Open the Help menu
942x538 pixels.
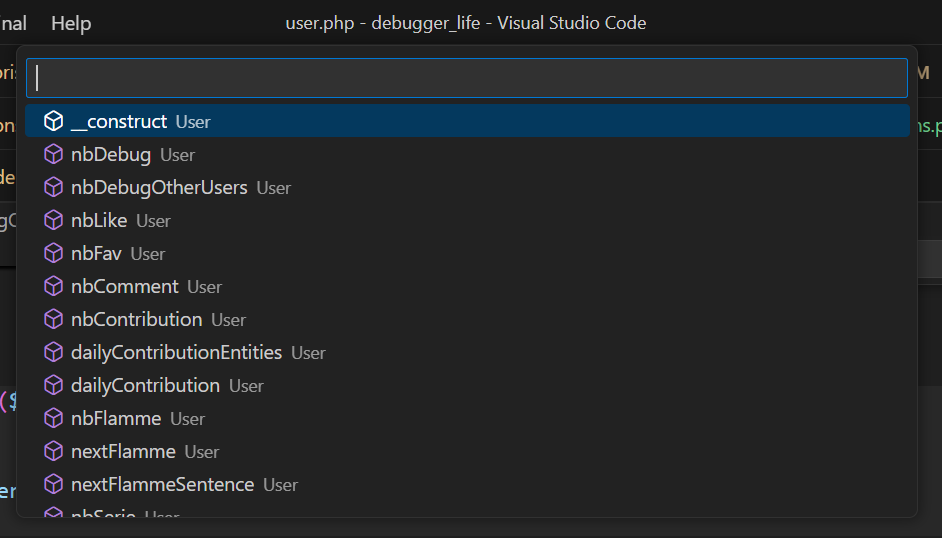click(x=71, y=23)
